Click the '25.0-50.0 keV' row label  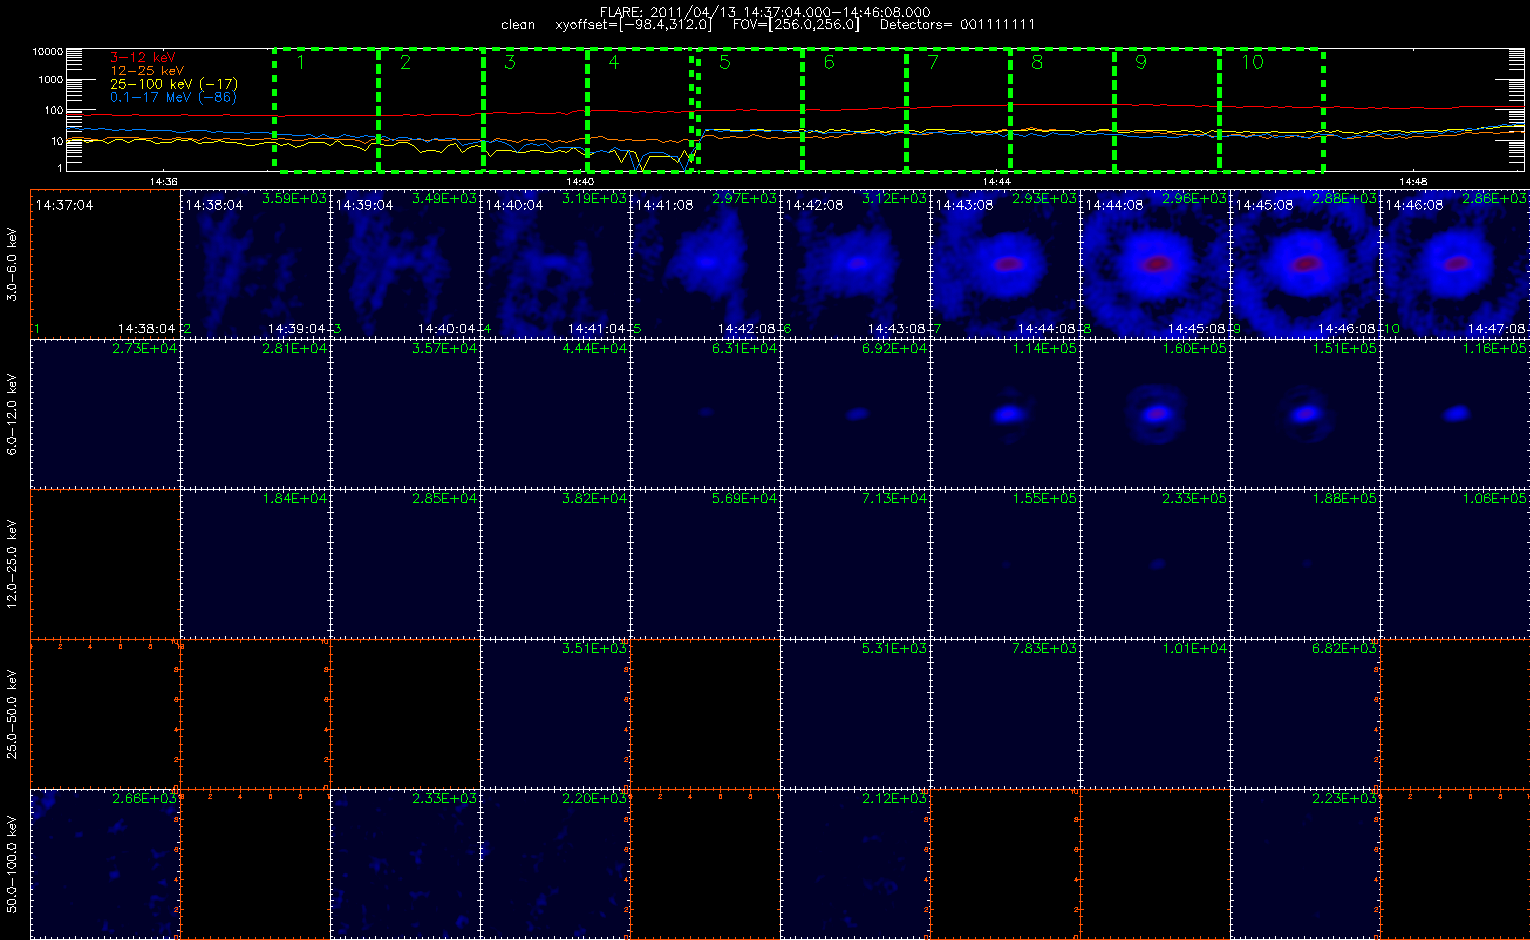coord(13,714)
